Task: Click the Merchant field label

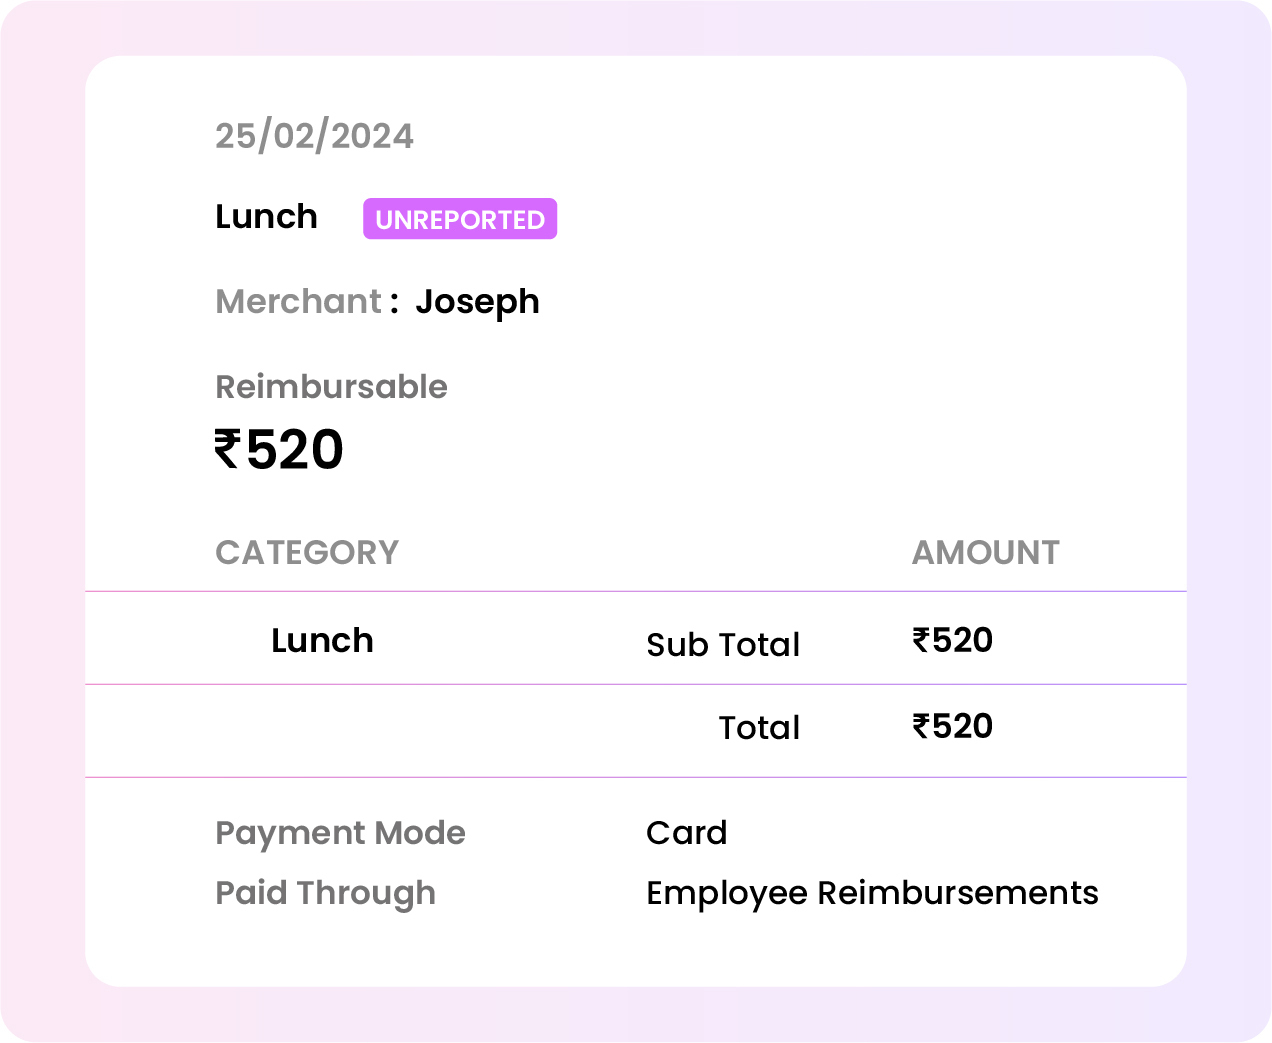Action: coord(298,302)
